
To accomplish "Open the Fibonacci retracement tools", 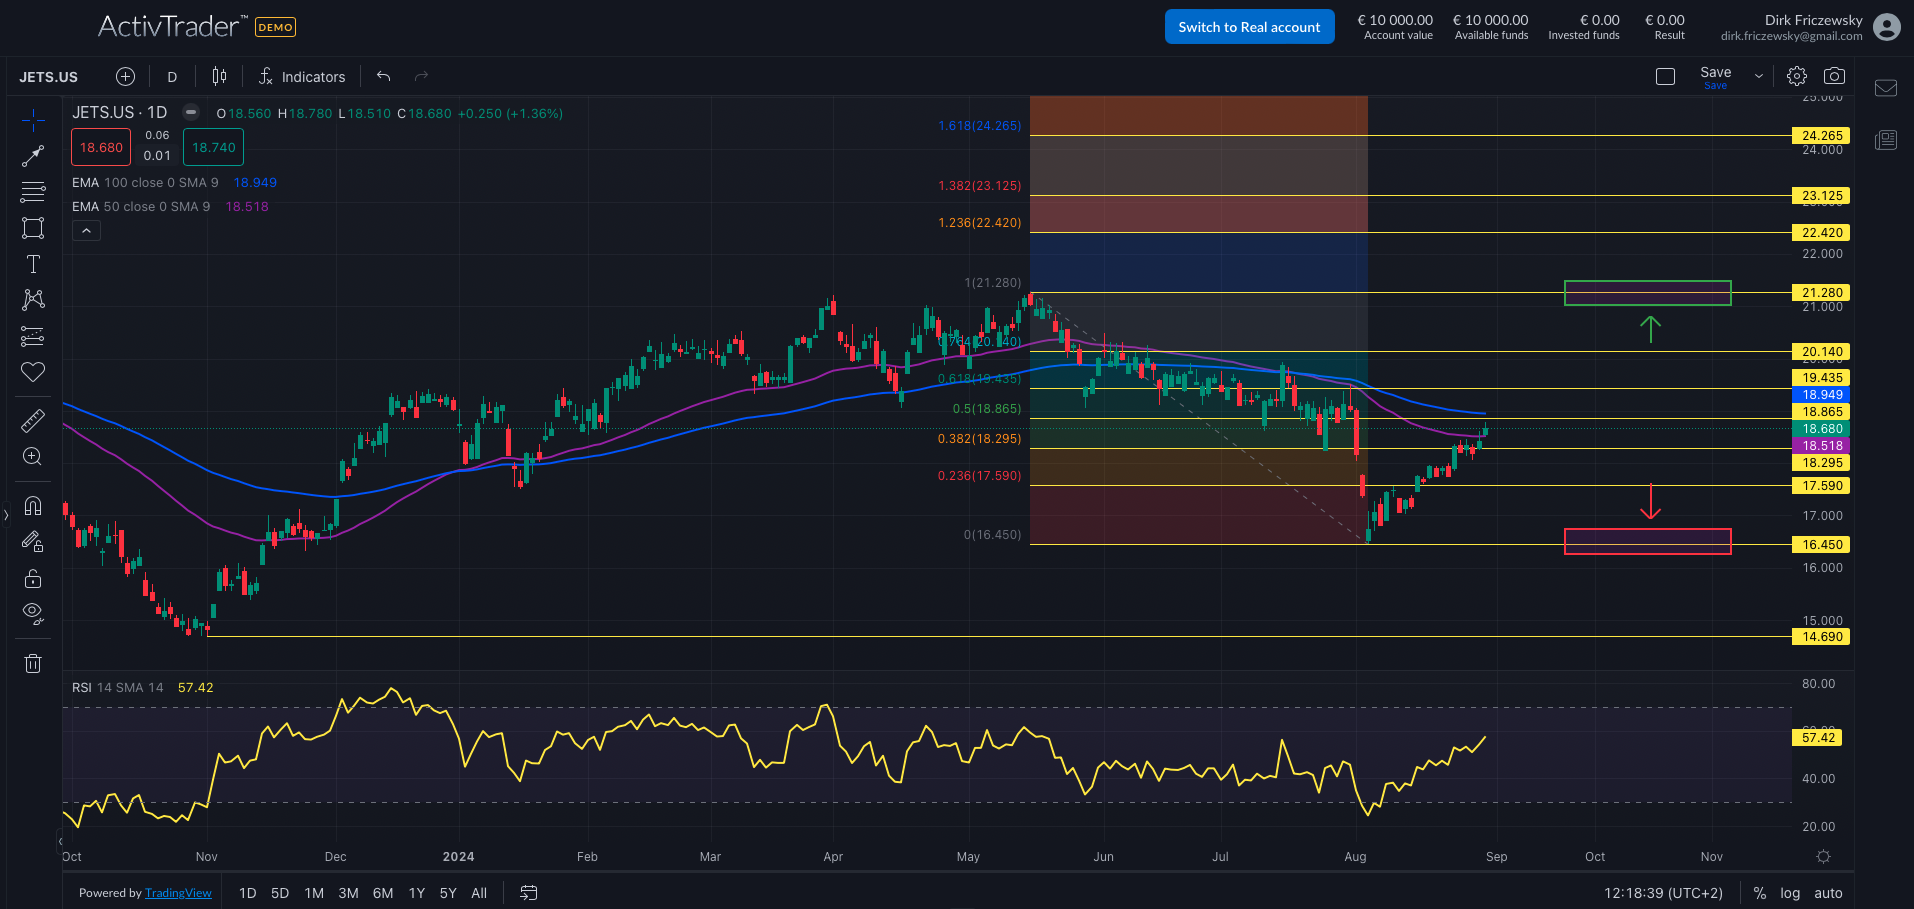I will tap(33, 192).
